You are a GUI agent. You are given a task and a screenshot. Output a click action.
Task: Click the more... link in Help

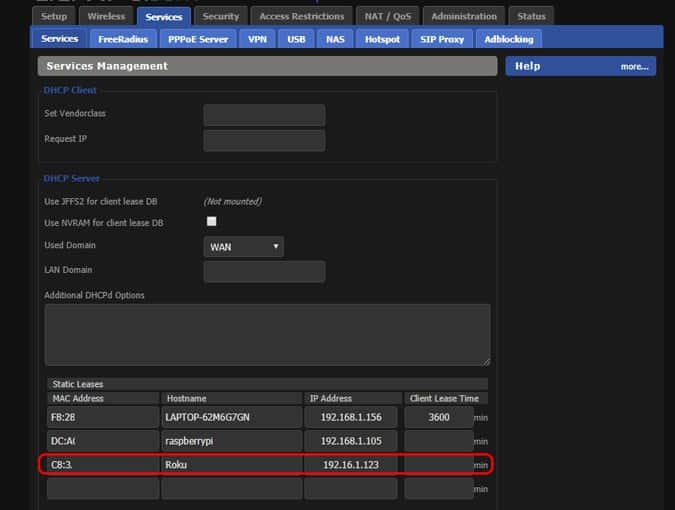634,66
